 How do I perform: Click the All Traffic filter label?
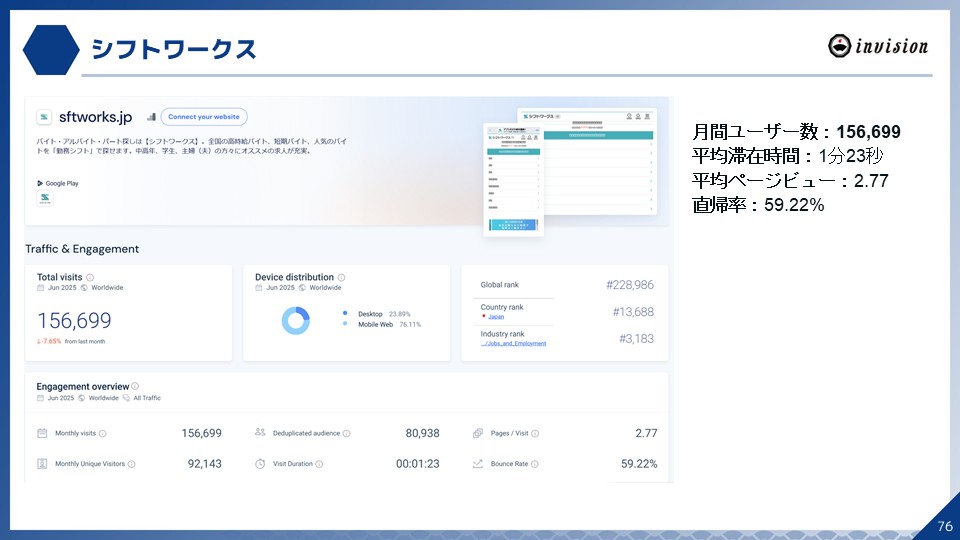pos(147,398)
